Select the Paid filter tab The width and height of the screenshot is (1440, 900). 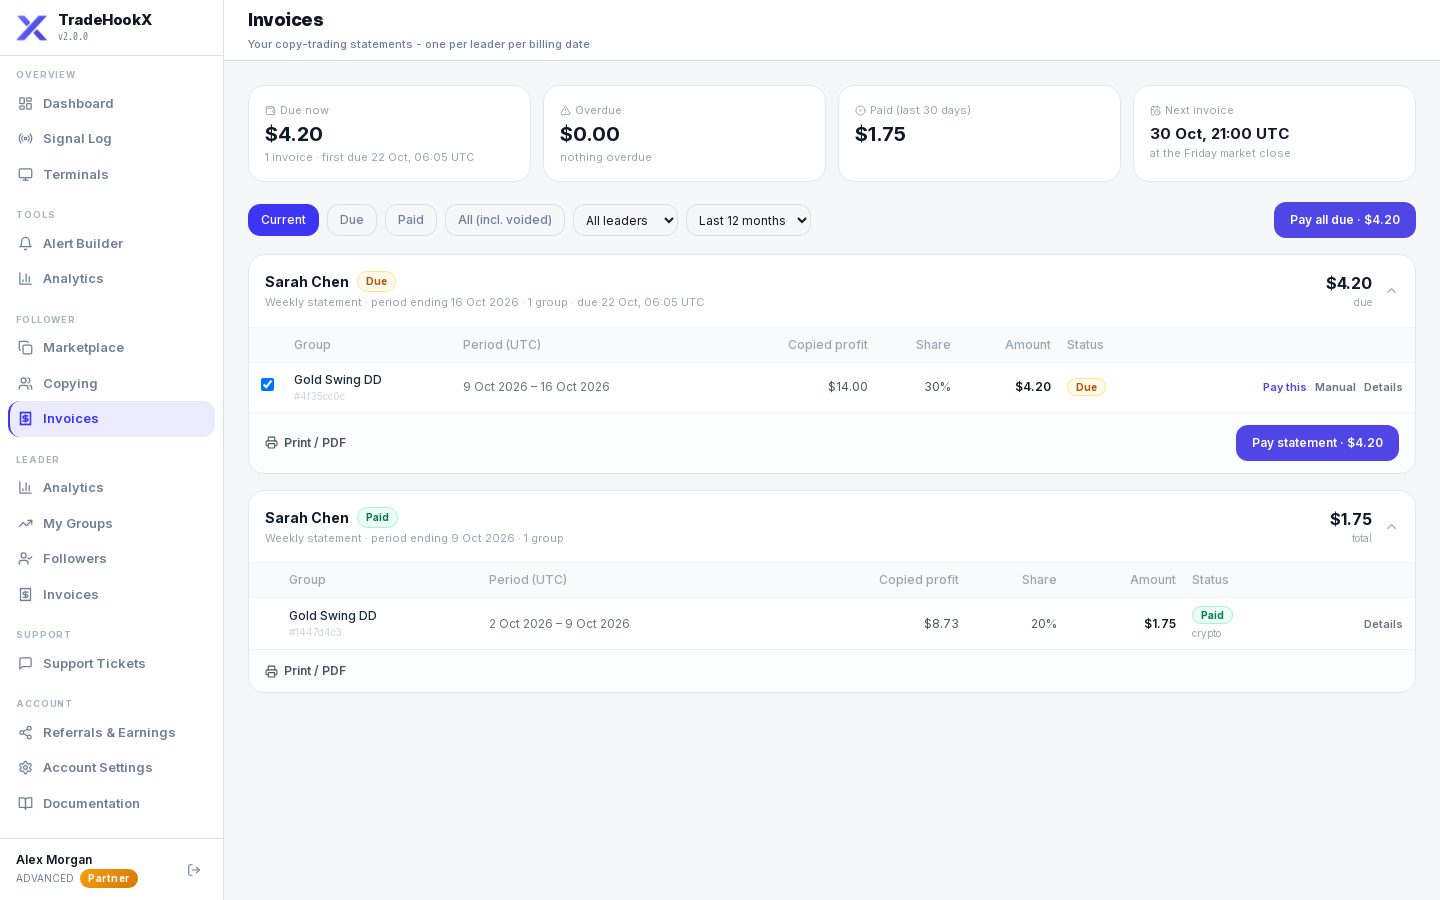[411, 220]
